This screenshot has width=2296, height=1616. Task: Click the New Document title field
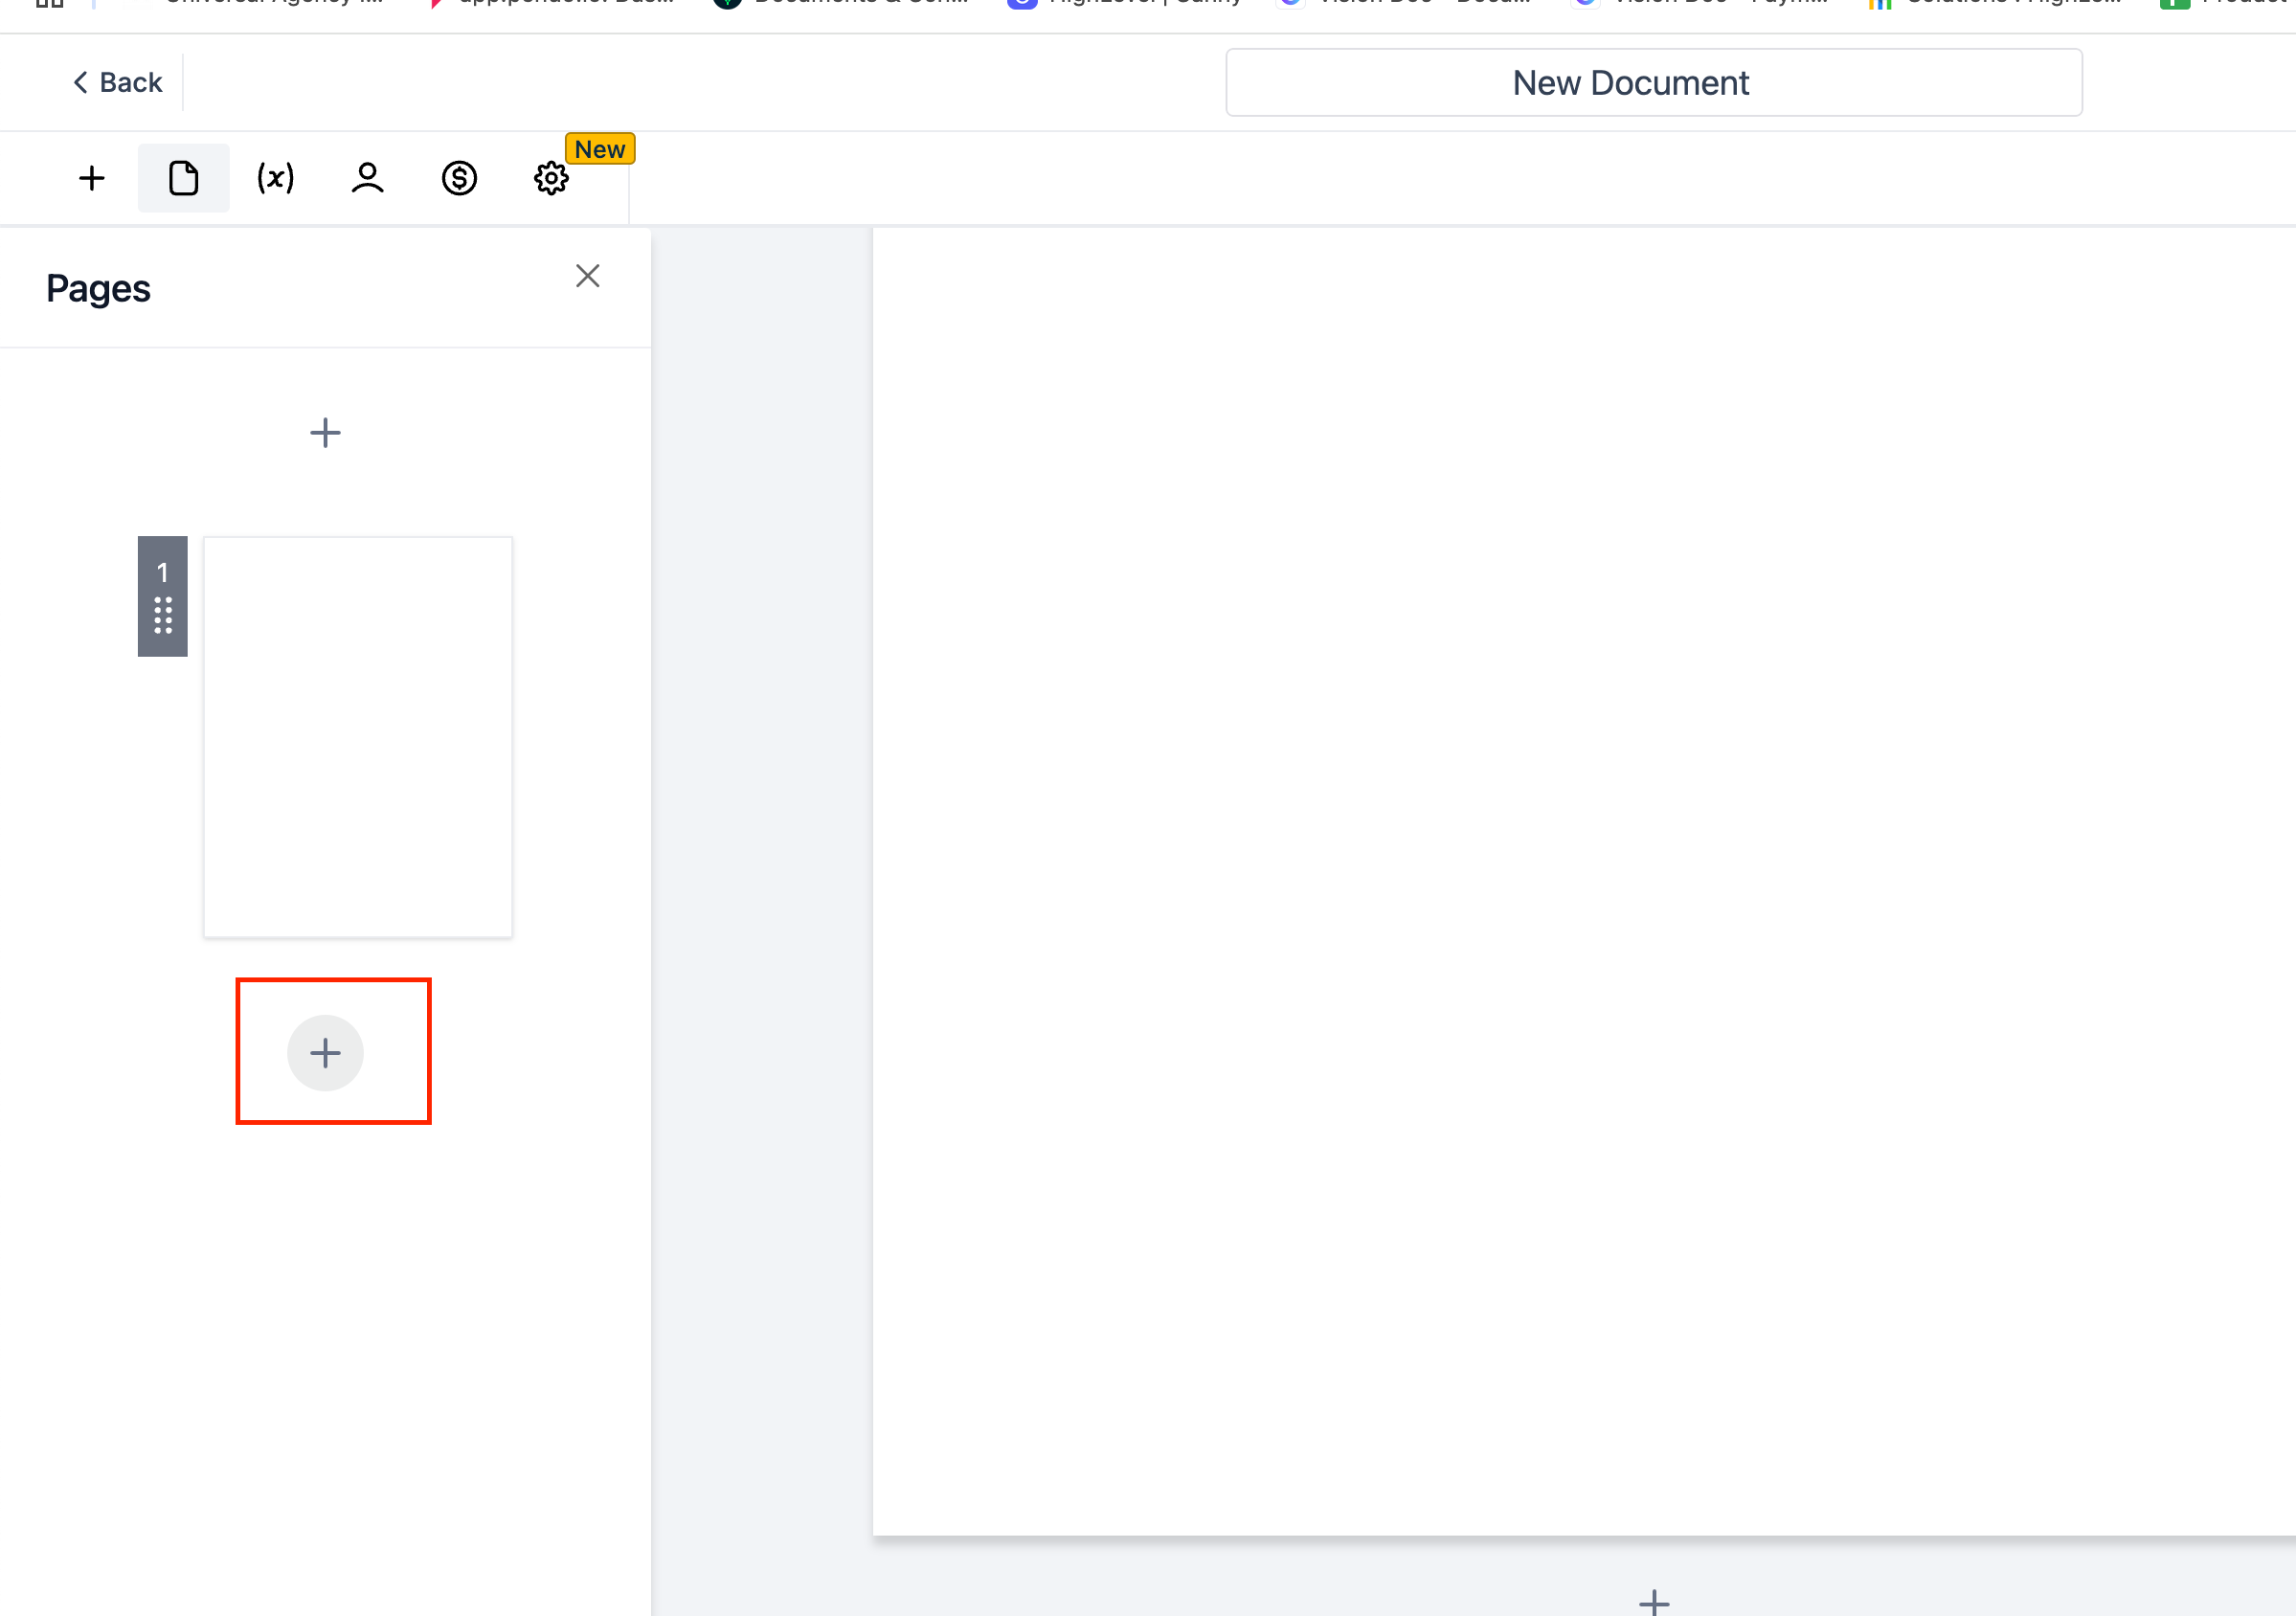point(1653,83)
